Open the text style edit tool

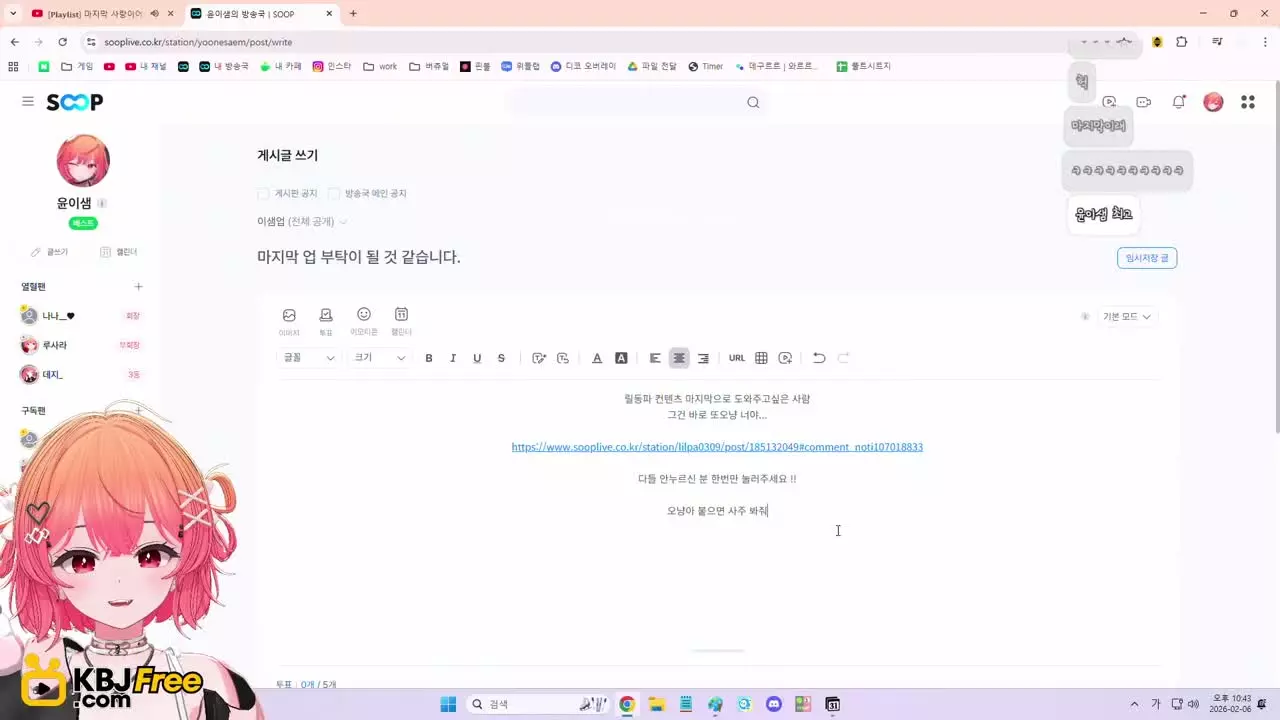tap(539, 358)
